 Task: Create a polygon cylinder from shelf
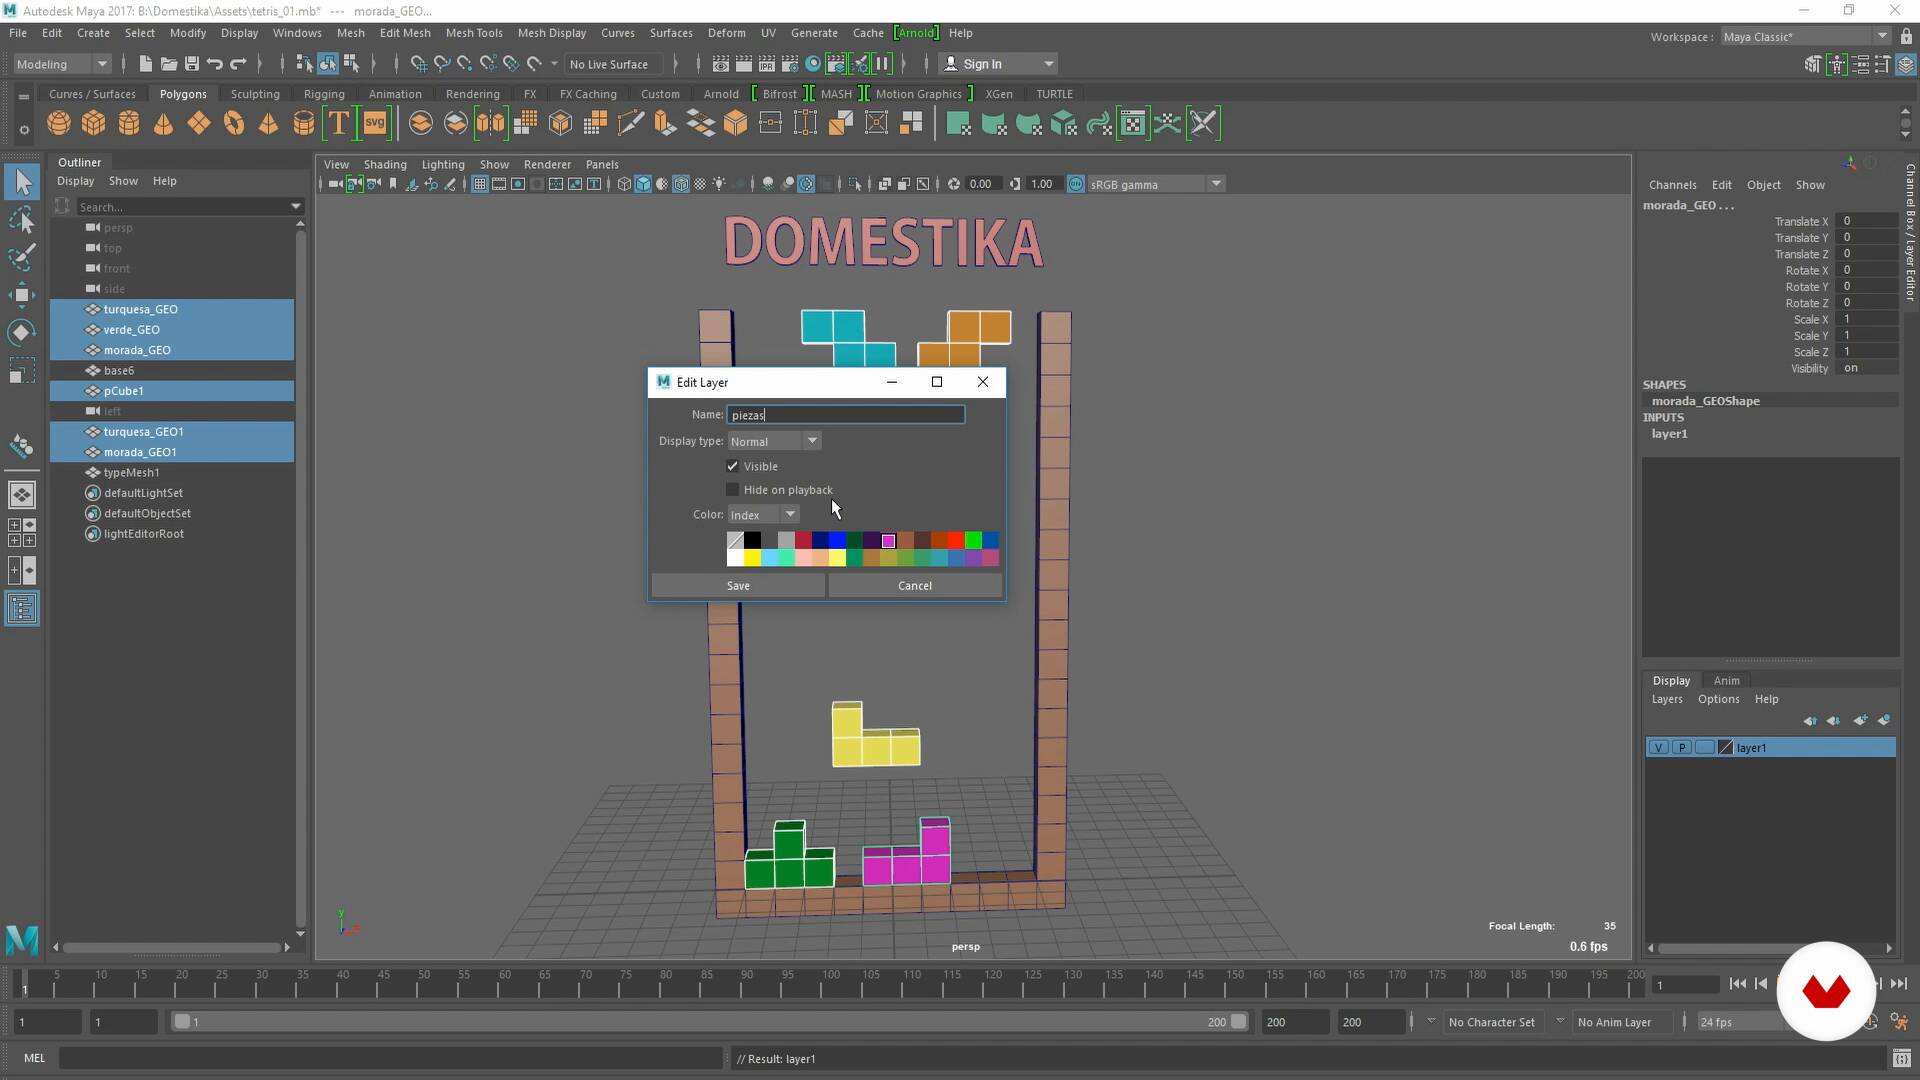(x=129, y=124)
